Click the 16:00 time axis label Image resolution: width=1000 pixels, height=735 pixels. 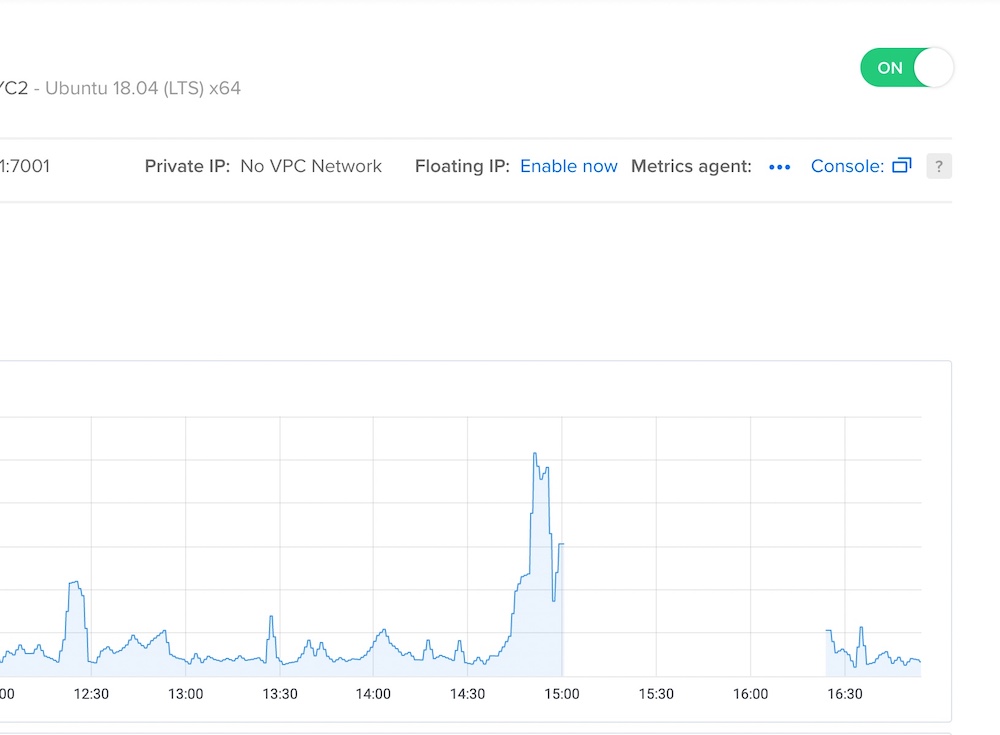click(x=750, y=694)
